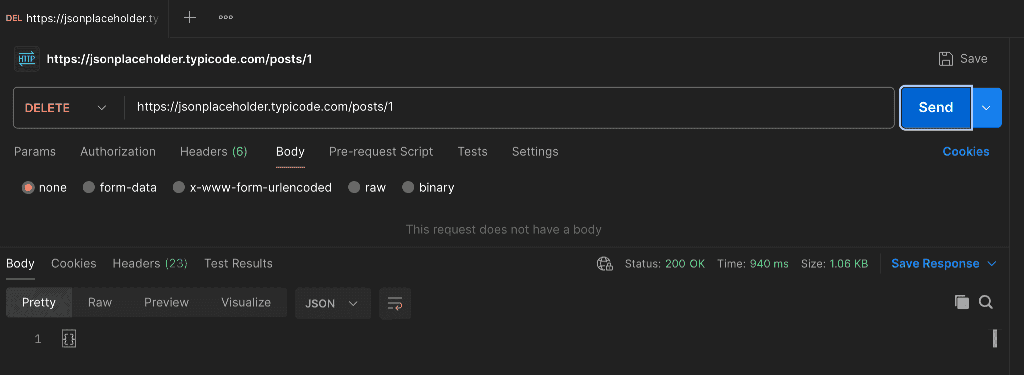Click the response pane vertical scrollbar
Image resolution: width=1024 pixels, height=375 pixels.
point(995,338)
